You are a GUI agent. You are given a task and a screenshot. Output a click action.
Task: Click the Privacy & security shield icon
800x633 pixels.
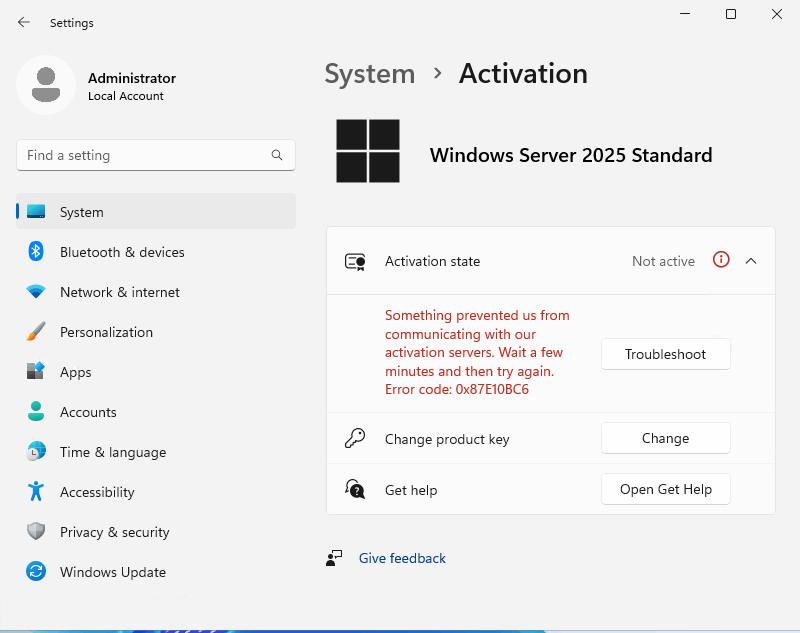[x=36, y=531]
